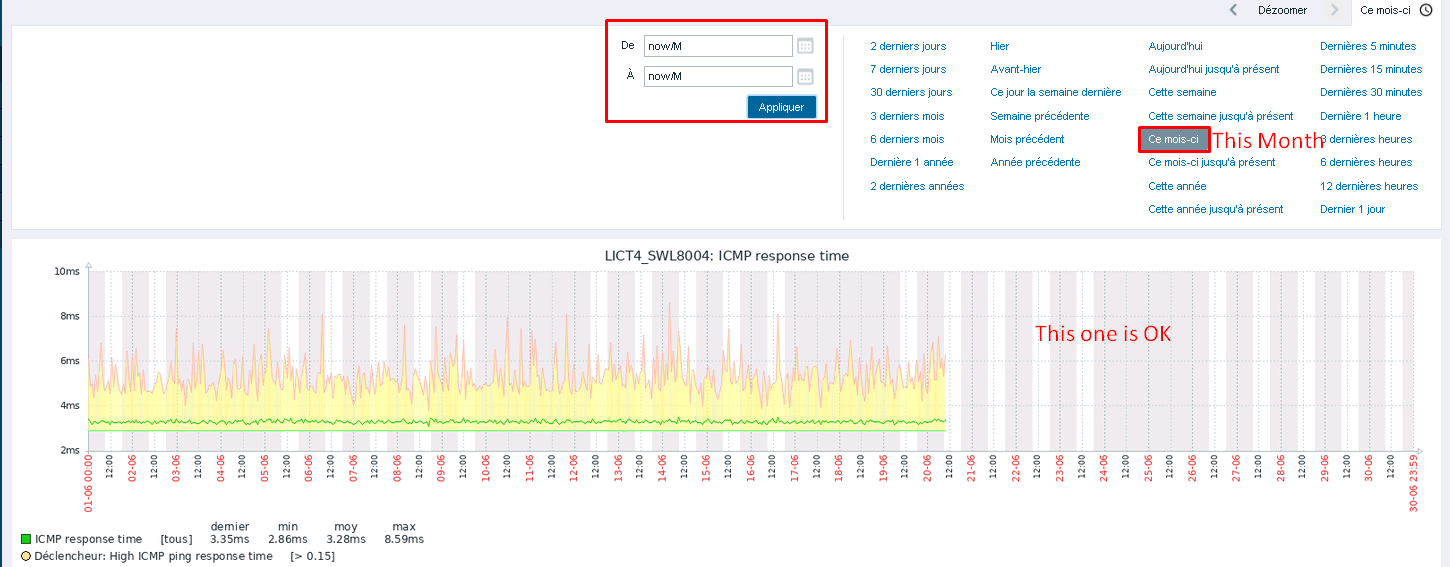Select 2 derniers jours range
This screenshot has height=567, width=1450.
point(908,46)
